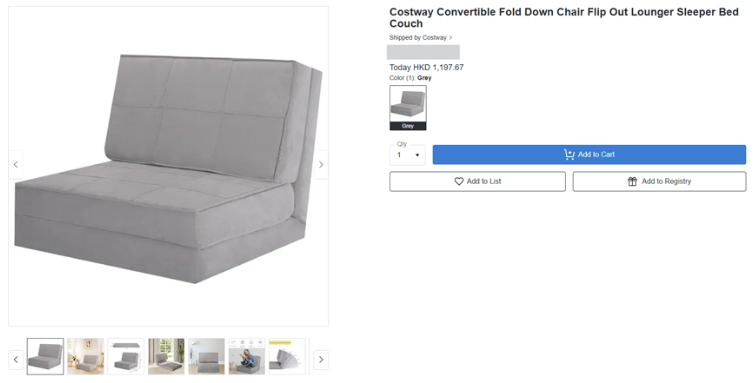Add the couch to cart
The height and width of the screenshot is (383, 754).
[589, 154]
